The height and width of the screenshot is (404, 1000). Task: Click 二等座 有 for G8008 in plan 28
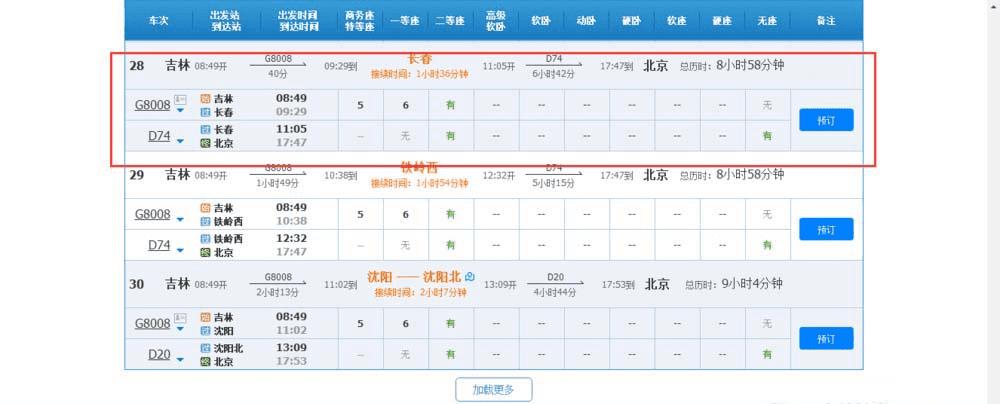click(x=451, y=105)
